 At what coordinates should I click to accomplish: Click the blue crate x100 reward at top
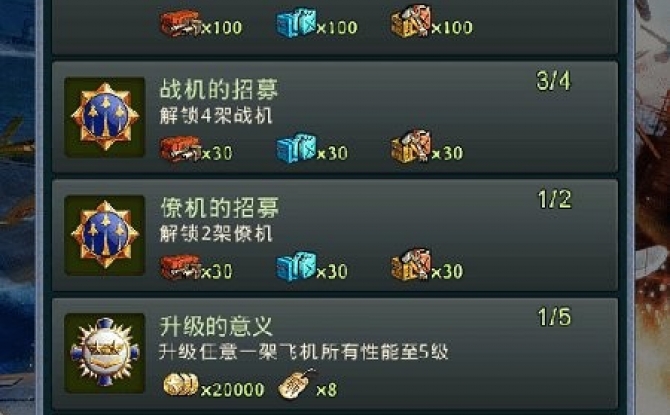(297, 23)
